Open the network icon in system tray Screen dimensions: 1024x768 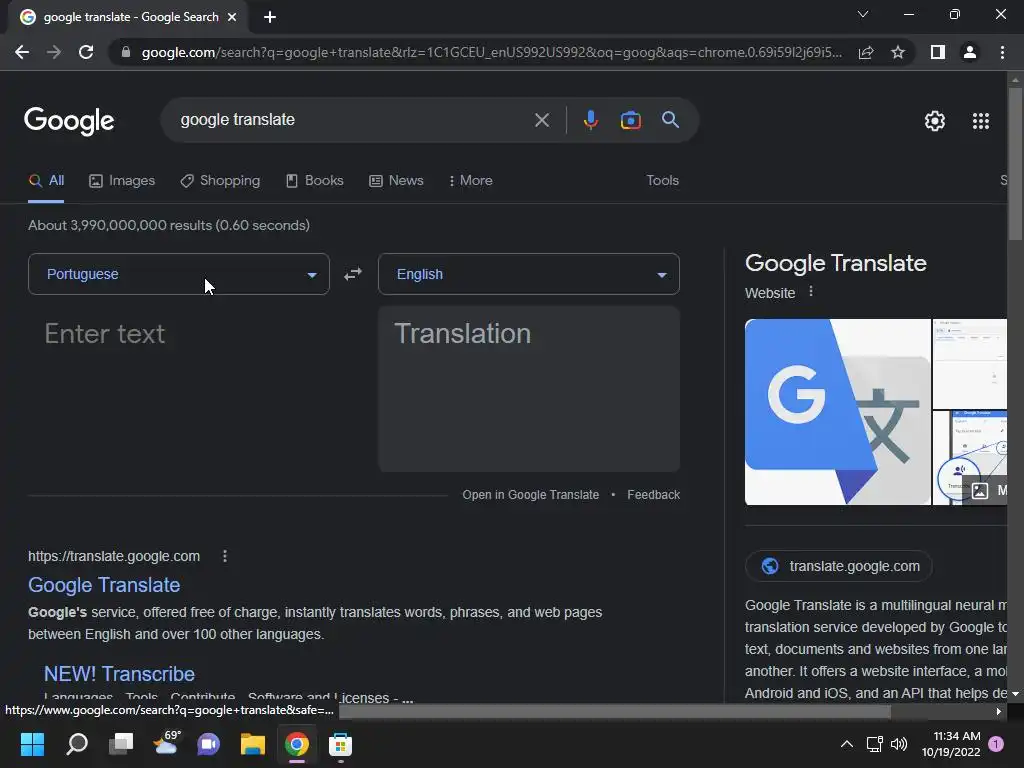874,744
